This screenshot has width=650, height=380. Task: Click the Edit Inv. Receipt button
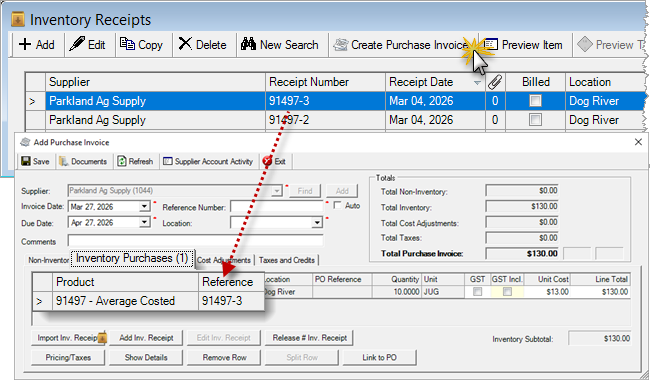223,338
